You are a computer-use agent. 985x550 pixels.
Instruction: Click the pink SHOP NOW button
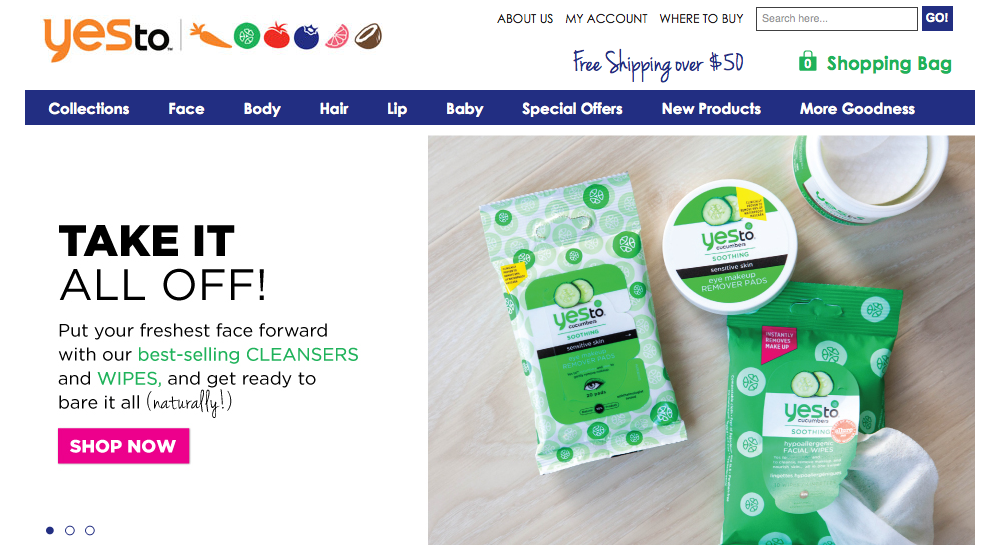click(123, 446)
